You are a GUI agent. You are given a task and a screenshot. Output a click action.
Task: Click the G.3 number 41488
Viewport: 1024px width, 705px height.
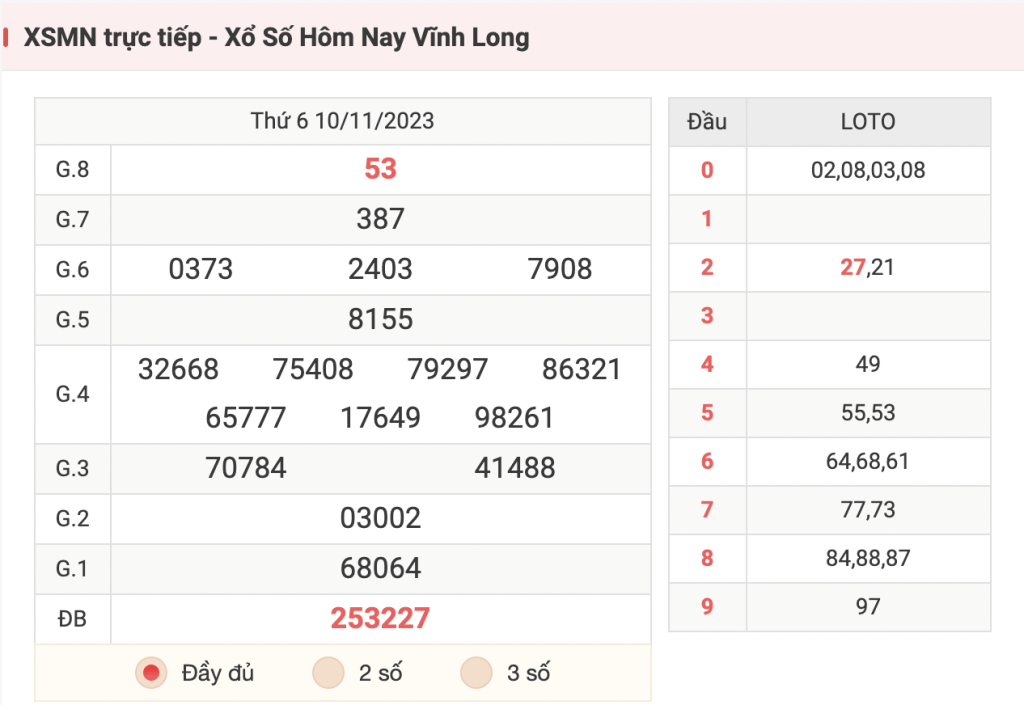tap(515, 468)
